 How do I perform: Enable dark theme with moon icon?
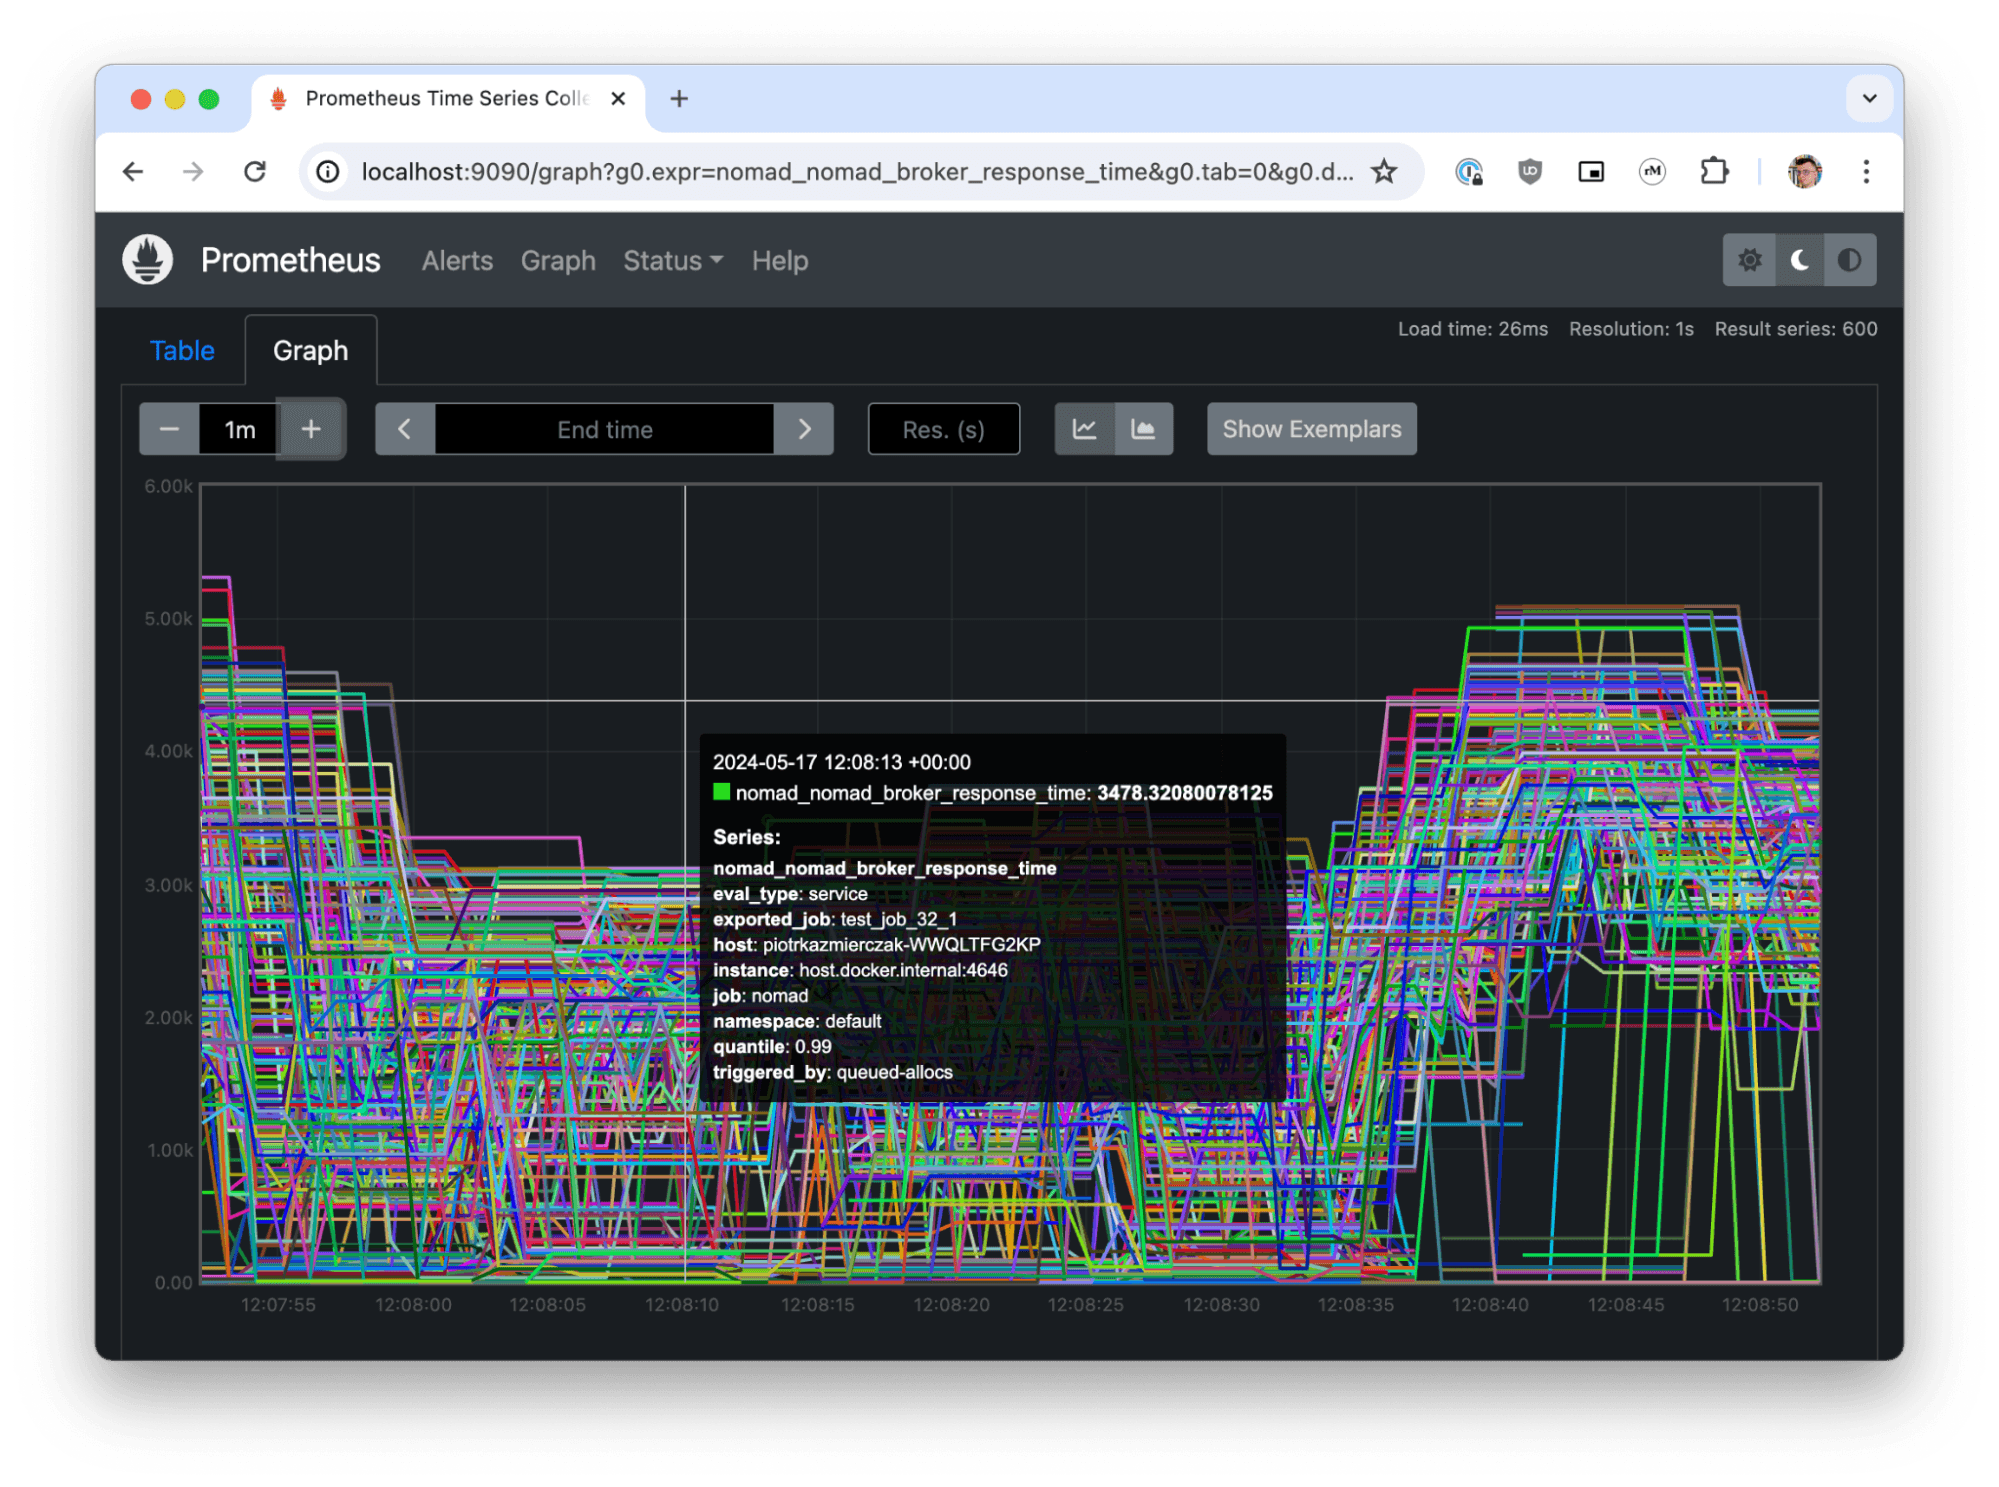(1799, 260)
